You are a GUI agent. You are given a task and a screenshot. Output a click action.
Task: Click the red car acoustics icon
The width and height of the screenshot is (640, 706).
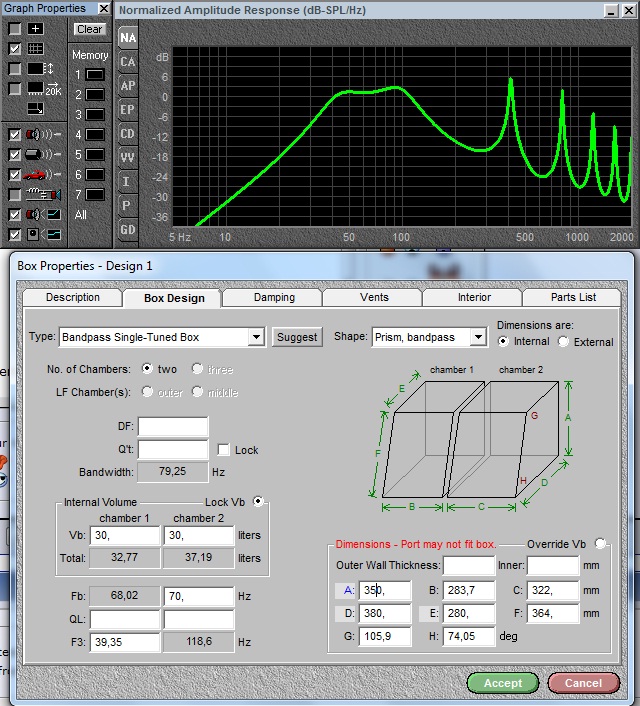(42, 174)
